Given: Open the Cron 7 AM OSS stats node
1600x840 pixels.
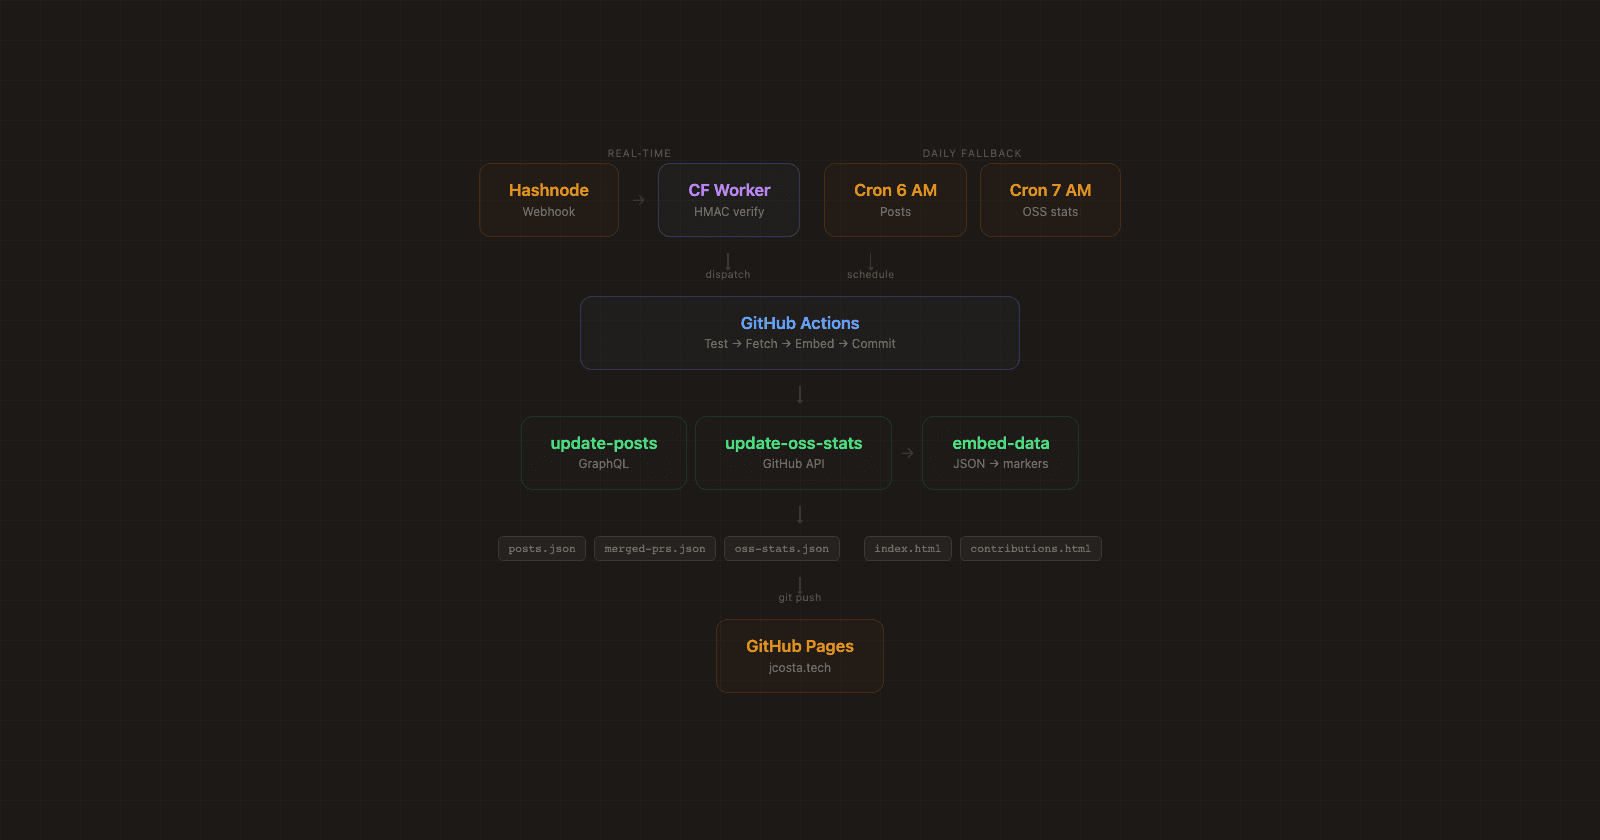Looking at the screenshot, I should (x=1050, y=200).
